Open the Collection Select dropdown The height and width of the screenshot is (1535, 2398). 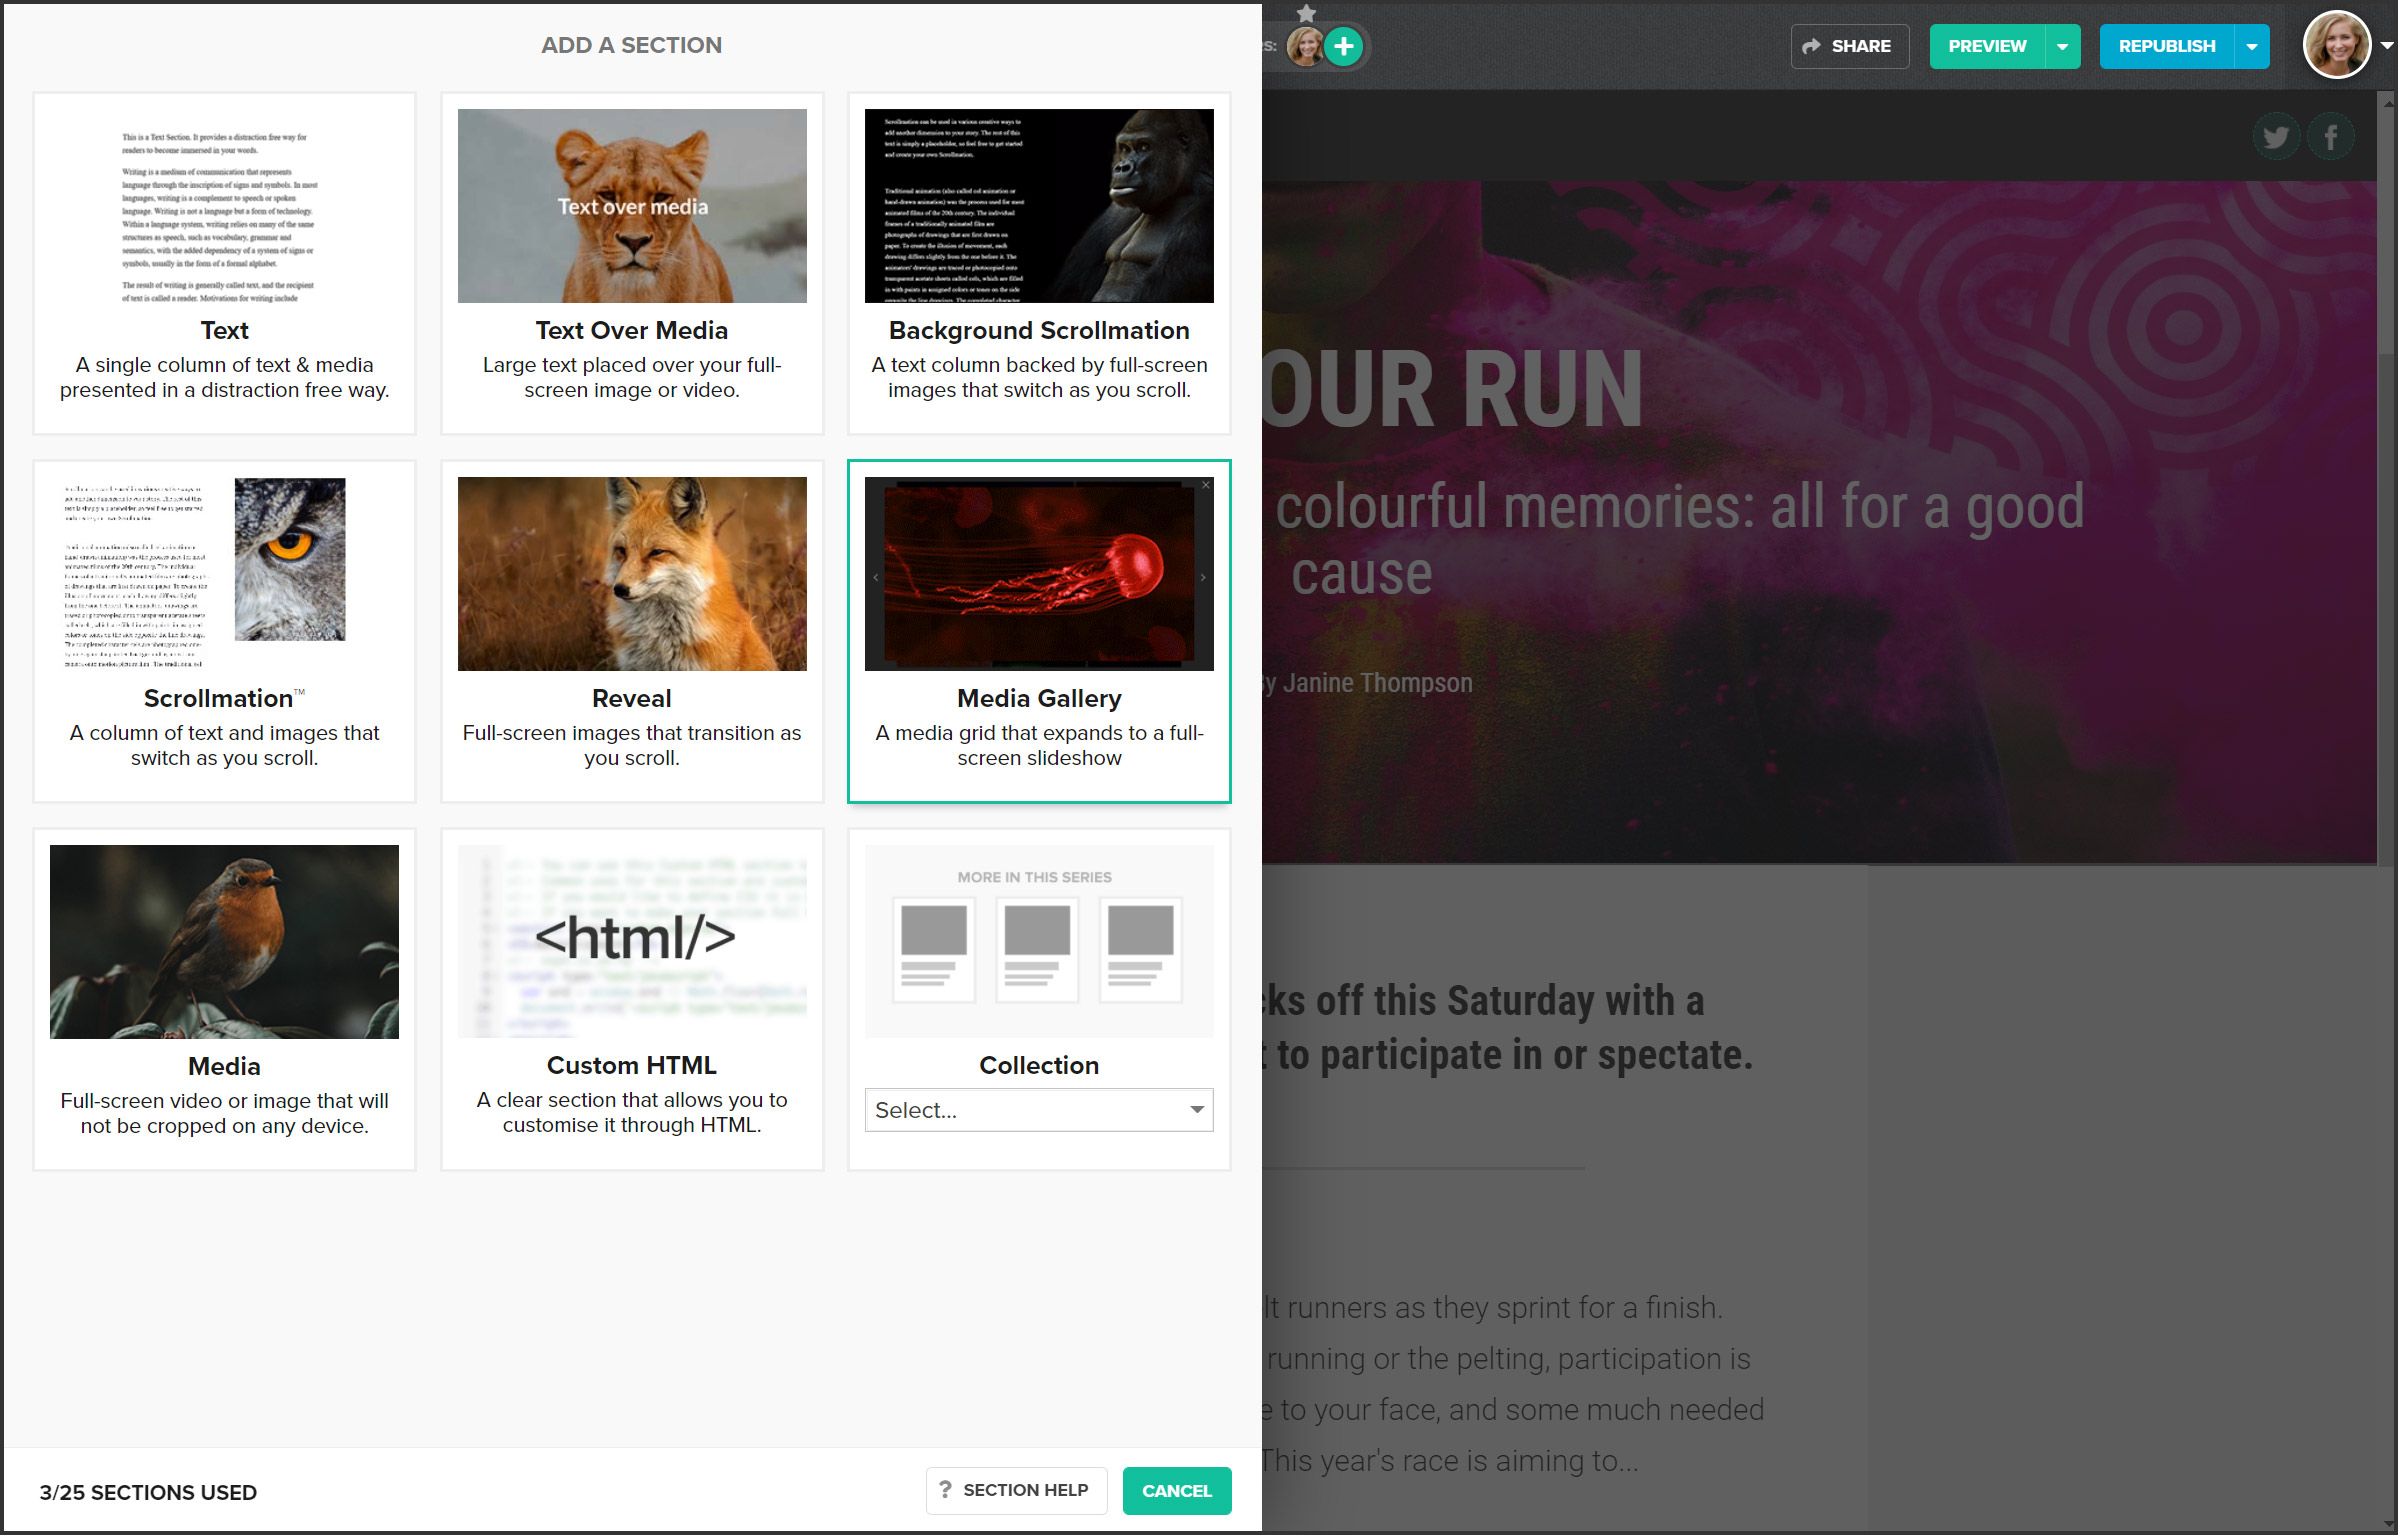pos(1038,1110)
